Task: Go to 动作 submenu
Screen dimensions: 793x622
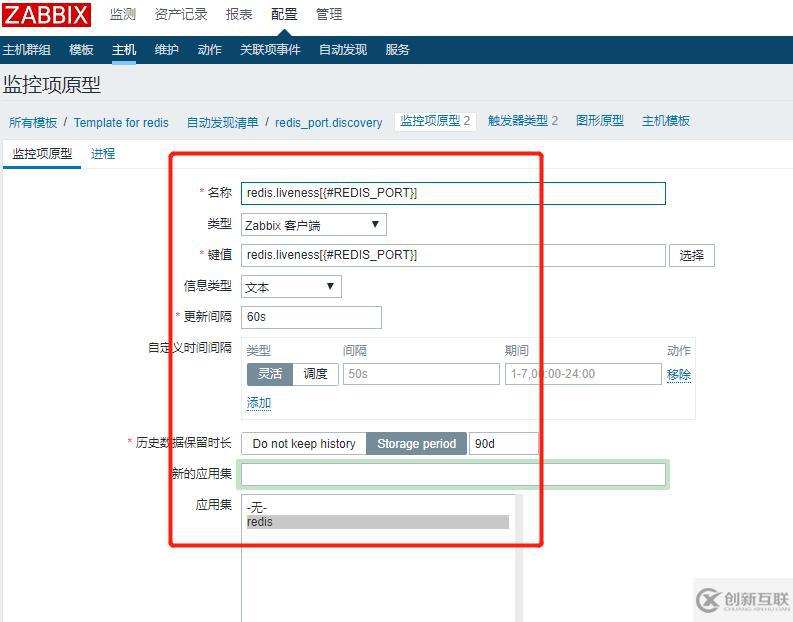Action: [209, 50]
